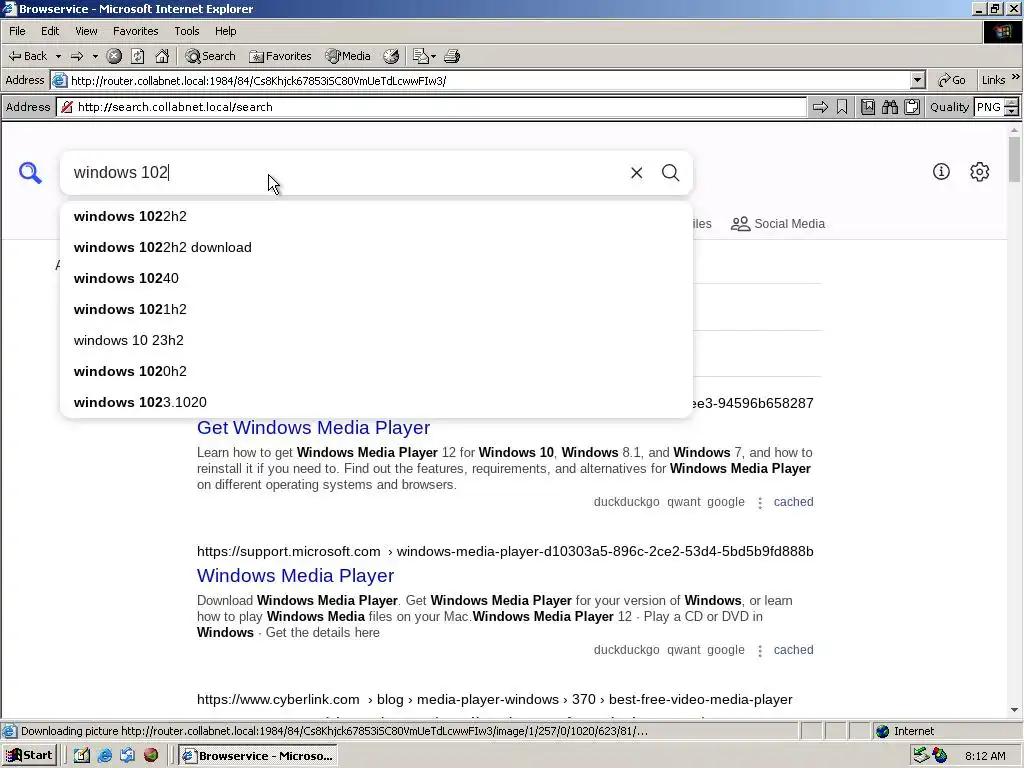Open the IE Media toolbar button

tap(348, 56)
